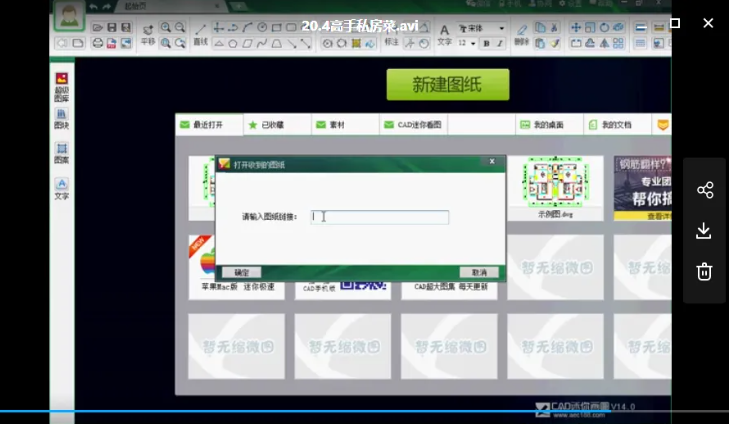Click the zoom out magnifier icon
This screenshot has height=424, width=735.
point(180,28)
